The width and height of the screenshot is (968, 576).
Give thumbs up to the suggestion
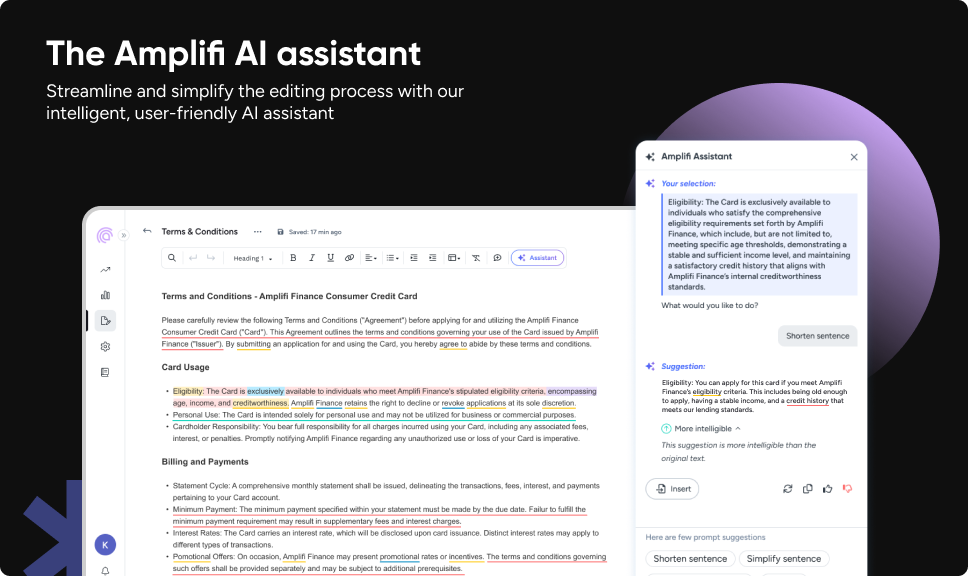(x=828, y=489)
